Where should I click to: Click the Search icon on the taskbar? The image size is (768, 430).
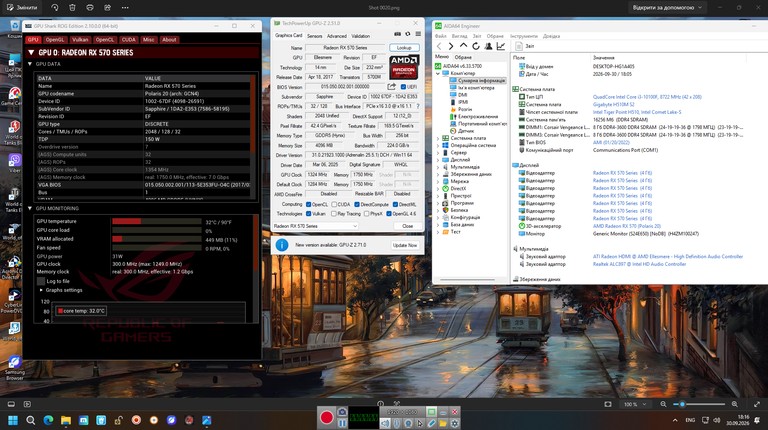coord(30,420)
